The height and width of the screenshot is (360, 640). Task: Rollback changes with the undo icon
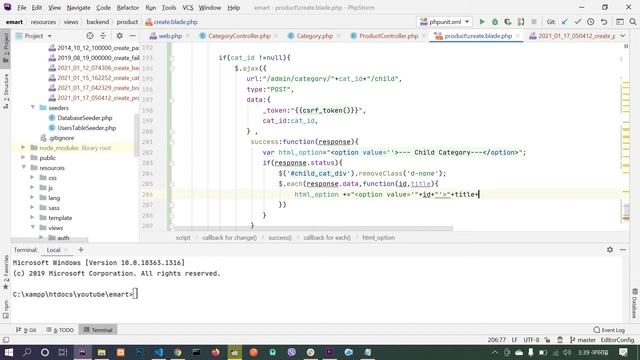click(x=604, y=22)
